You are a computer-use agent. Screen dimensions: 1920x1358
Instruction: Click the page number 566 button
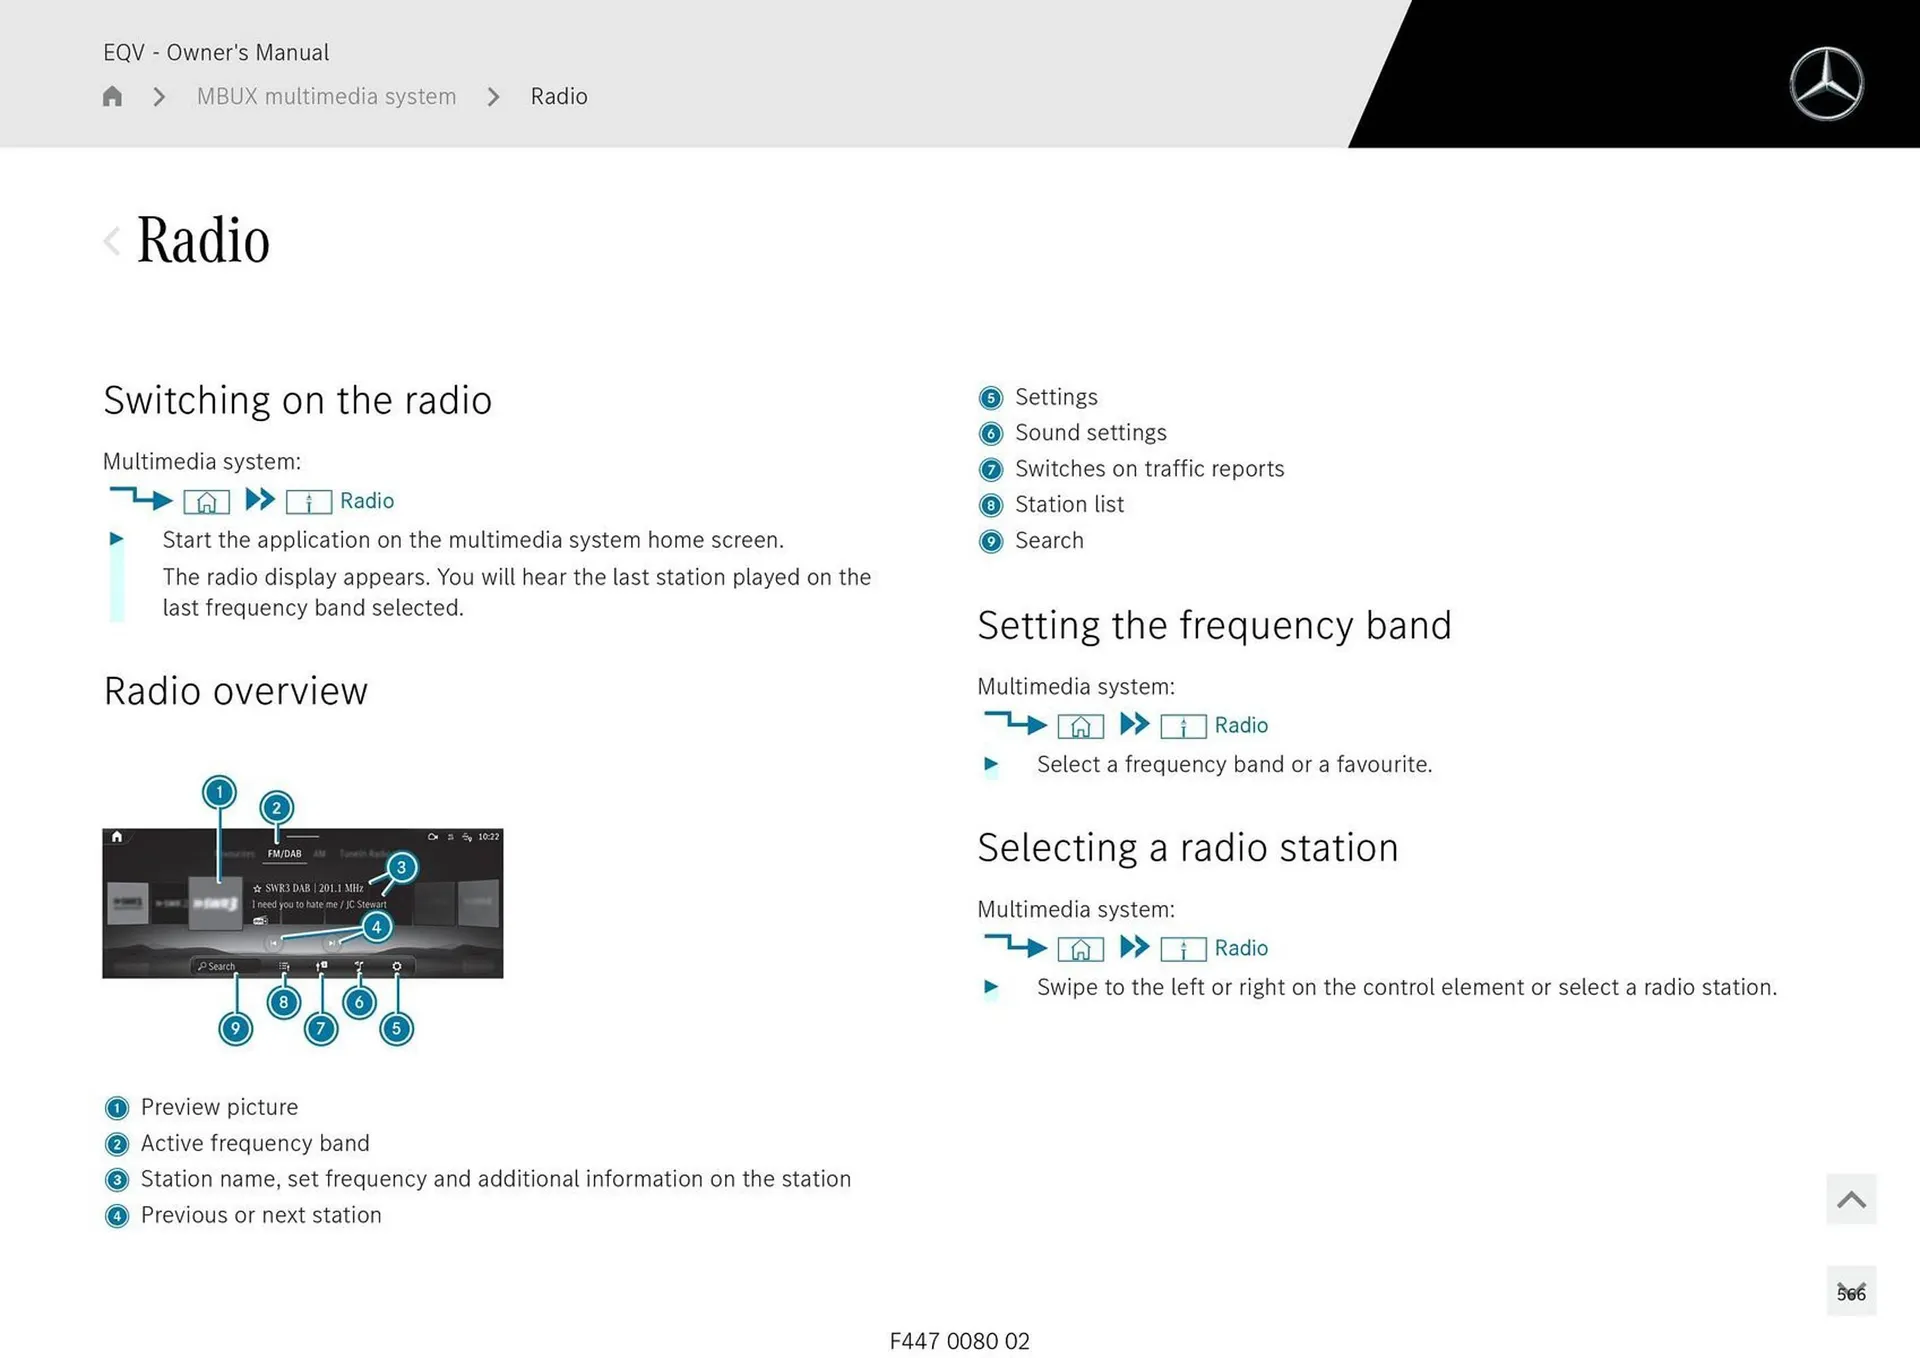tap(1850, 1292)
